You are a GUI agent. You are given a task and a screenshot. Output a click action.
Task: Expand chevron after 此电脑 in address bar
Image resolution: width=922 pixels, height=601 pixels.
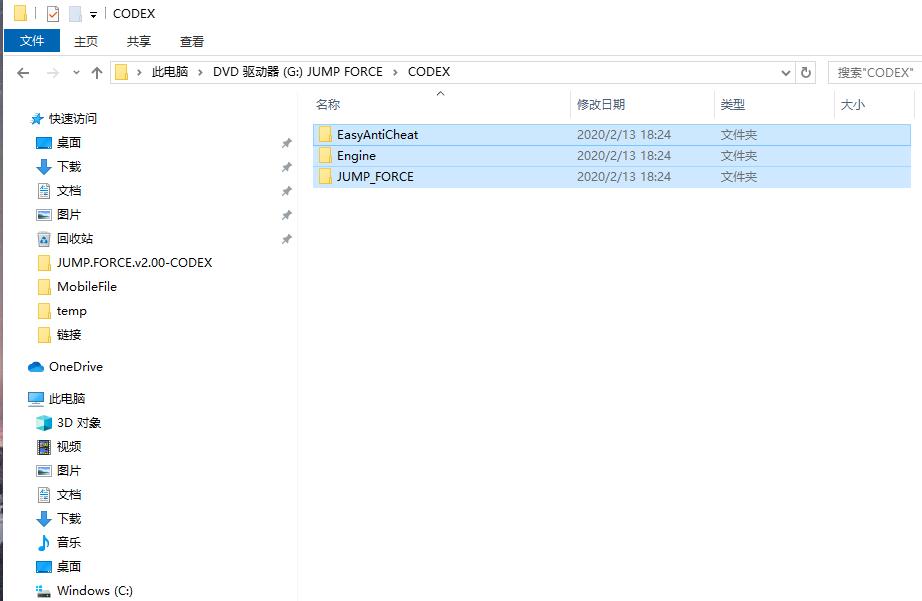(201, 72)
